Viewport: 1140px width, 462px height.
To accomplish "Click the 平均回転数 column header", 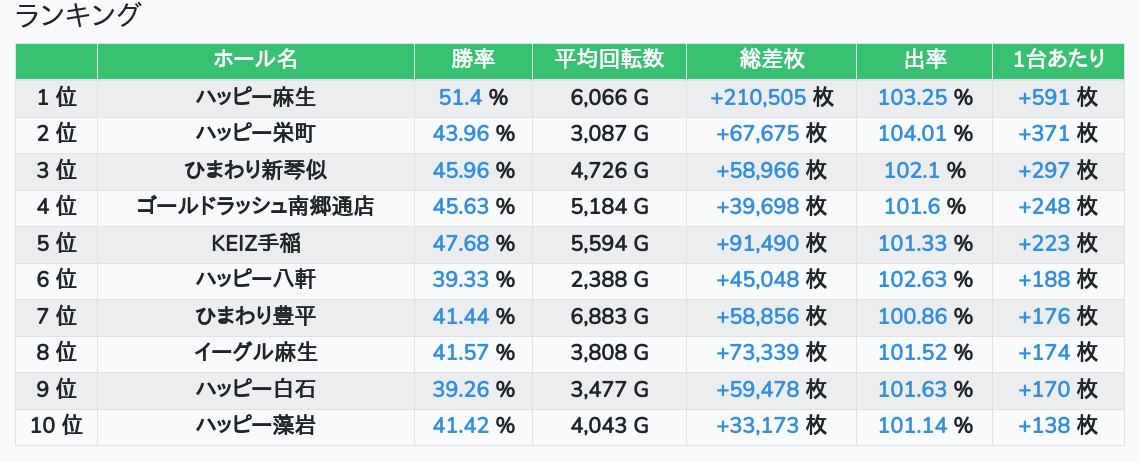I will coord(609,60).
